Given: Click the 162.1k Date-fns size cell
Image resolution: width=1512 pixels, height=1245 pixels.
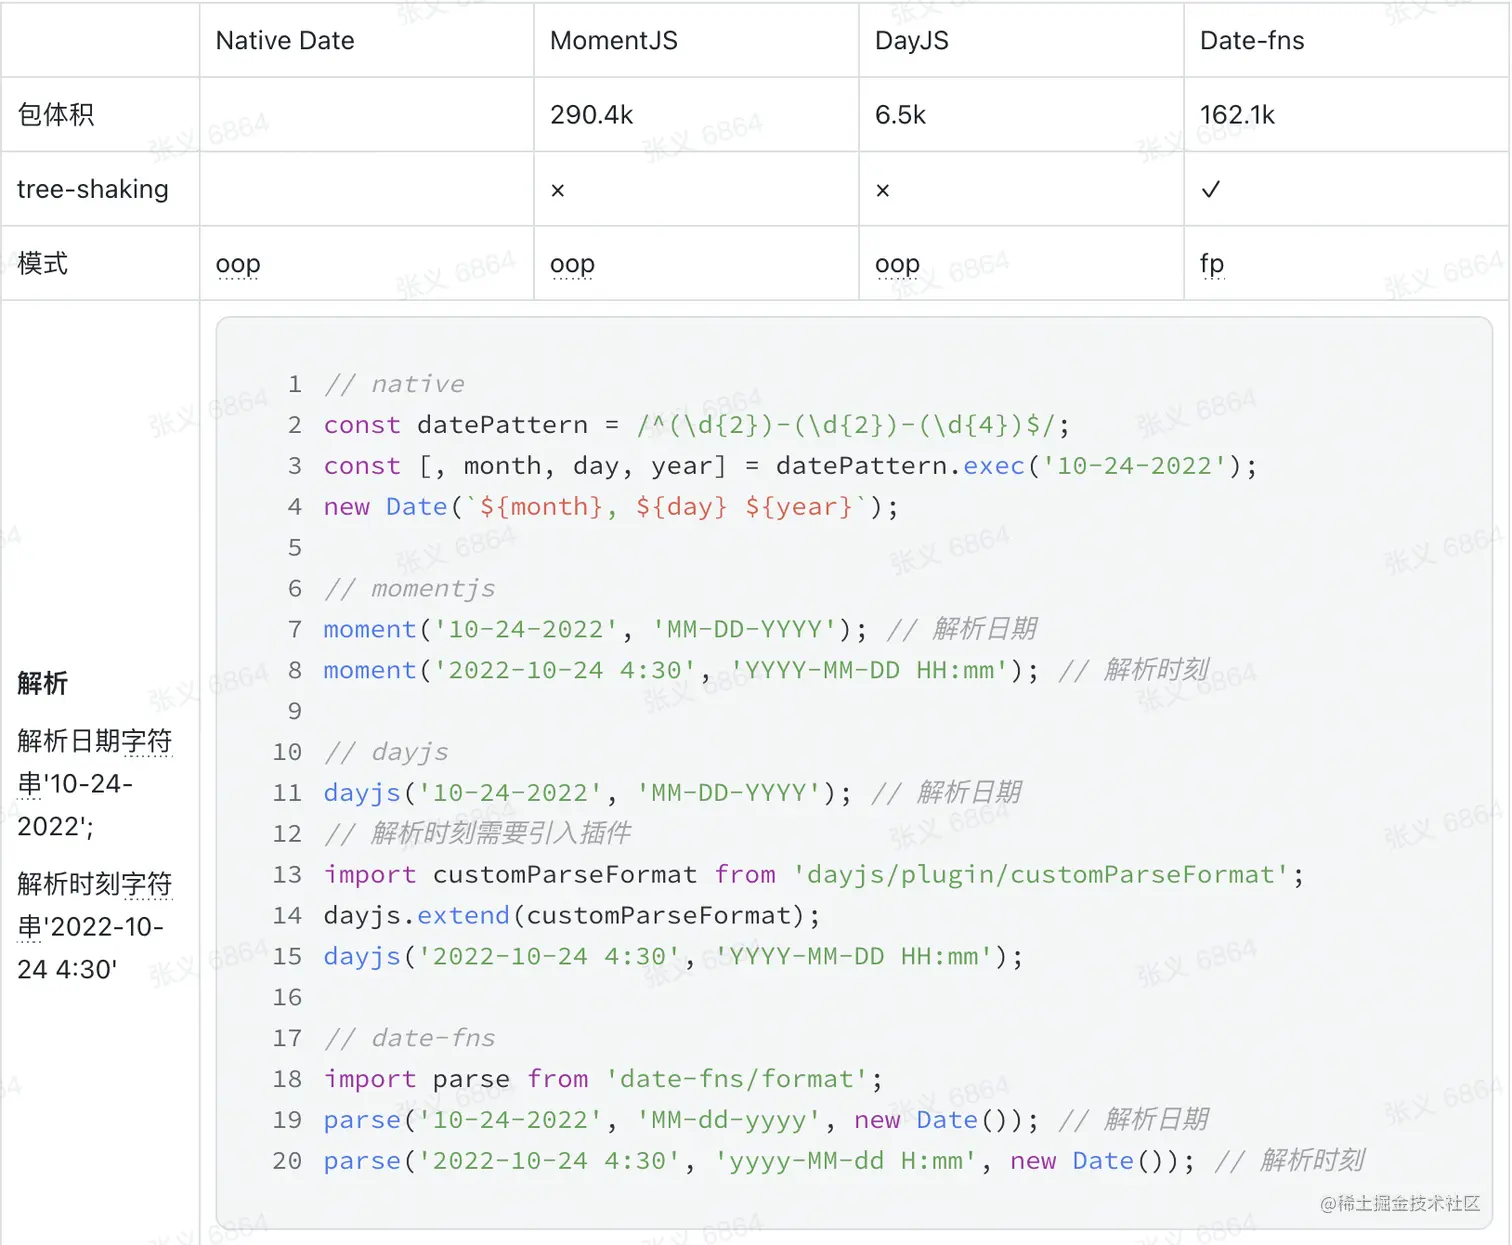Looking at the screenshot, I should [1237, 114].
